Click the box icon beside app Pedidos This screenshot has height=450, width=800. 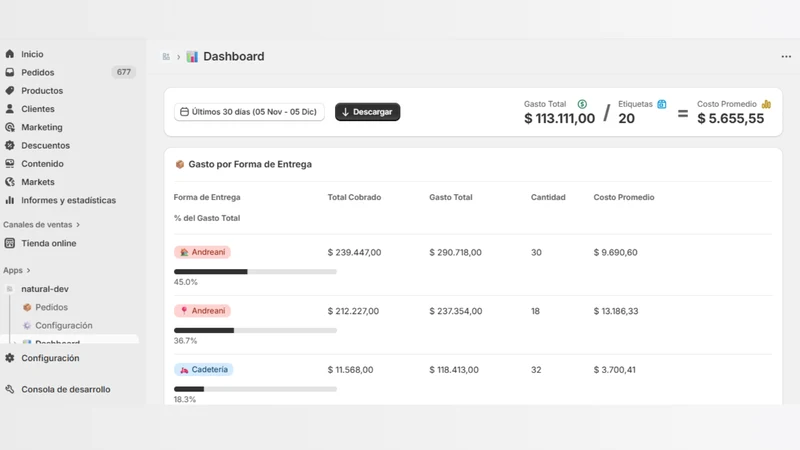(x=27, y=307)
